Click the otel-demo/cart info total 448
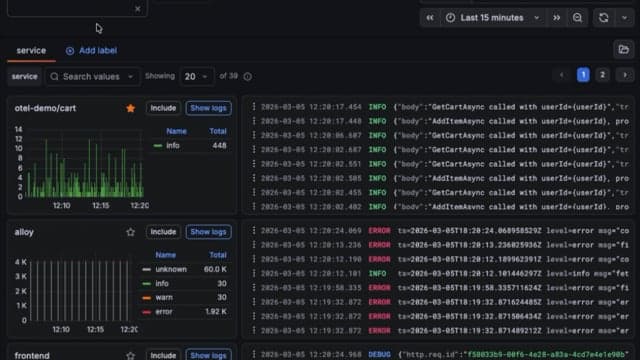640x360 pixels. pos(219,146)
